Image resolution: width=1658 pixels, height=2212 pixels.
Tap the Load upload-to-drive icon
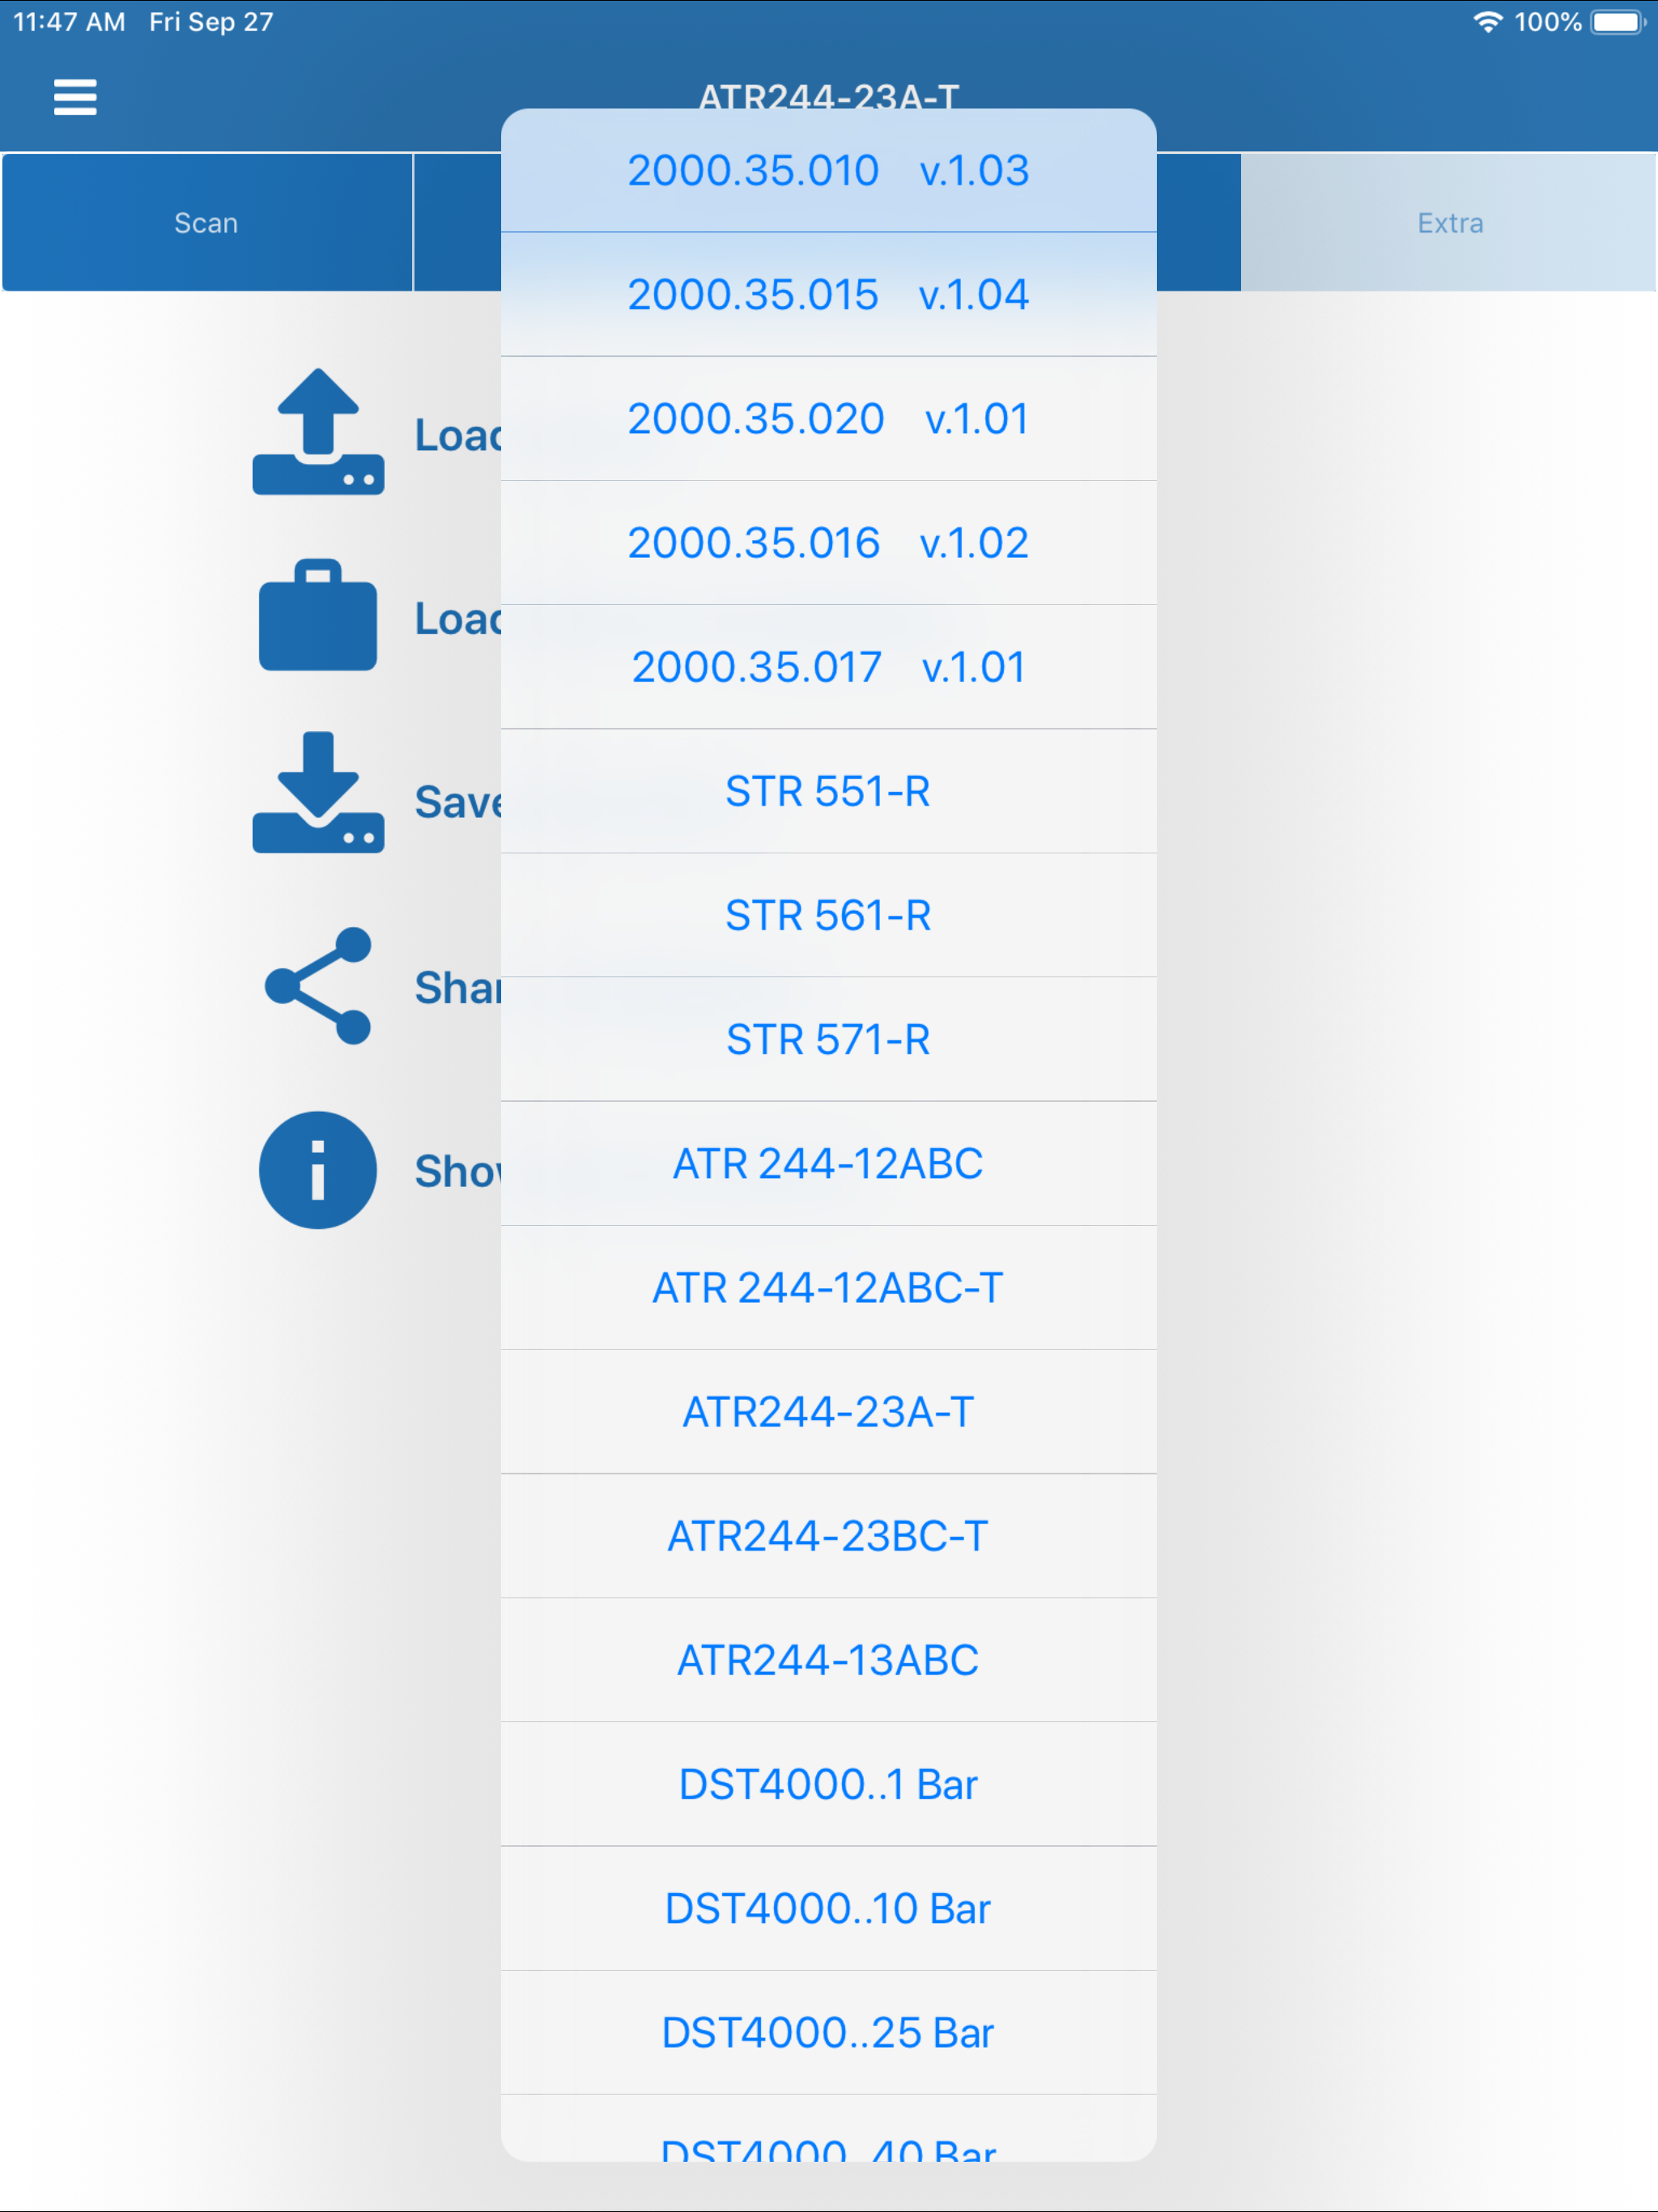tap(318, 431)
